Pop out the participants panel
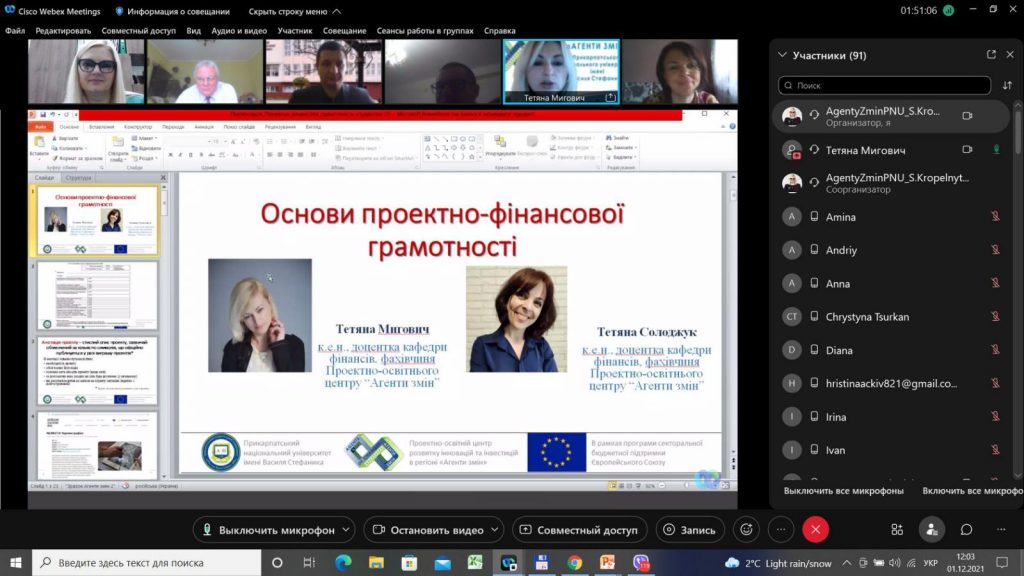 [991, 55]
